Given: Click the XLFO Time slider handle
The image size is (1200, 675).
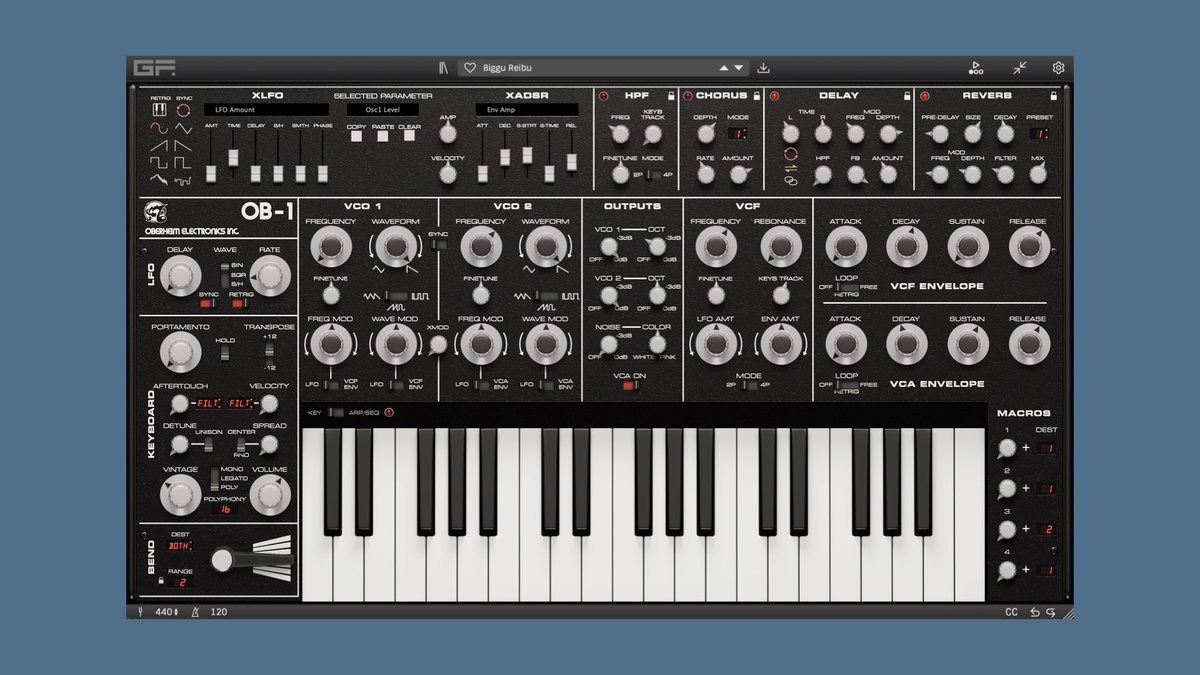Looking at the screenshot, I should coord(233,157).
